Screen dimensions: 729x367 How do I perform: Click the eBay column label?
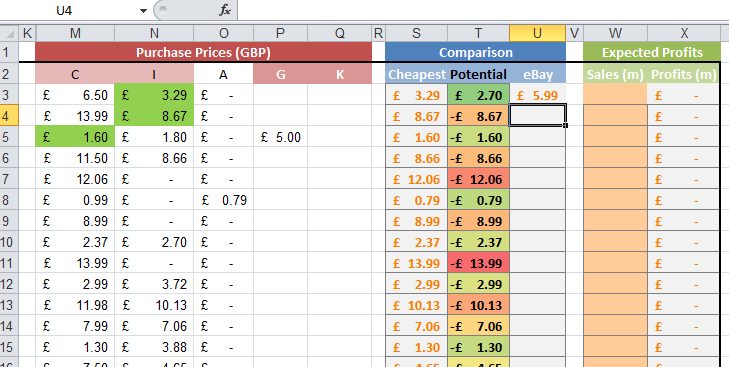537,74
